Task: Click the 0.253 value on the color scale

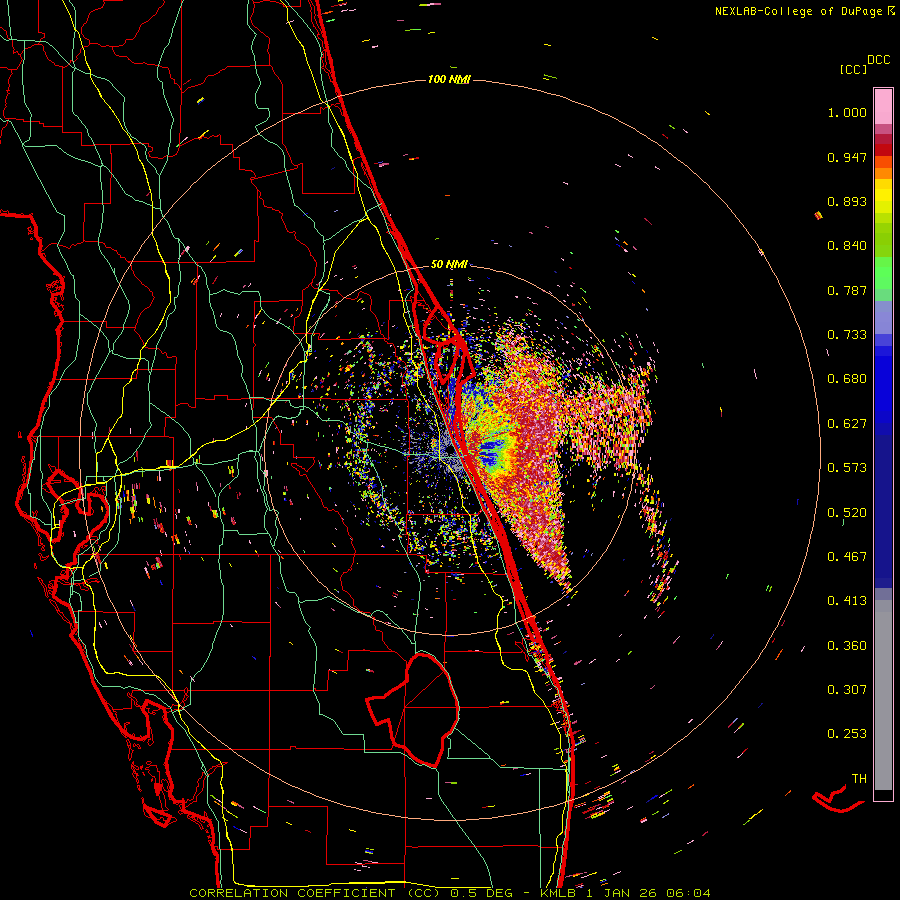Action: pos(847,734)
